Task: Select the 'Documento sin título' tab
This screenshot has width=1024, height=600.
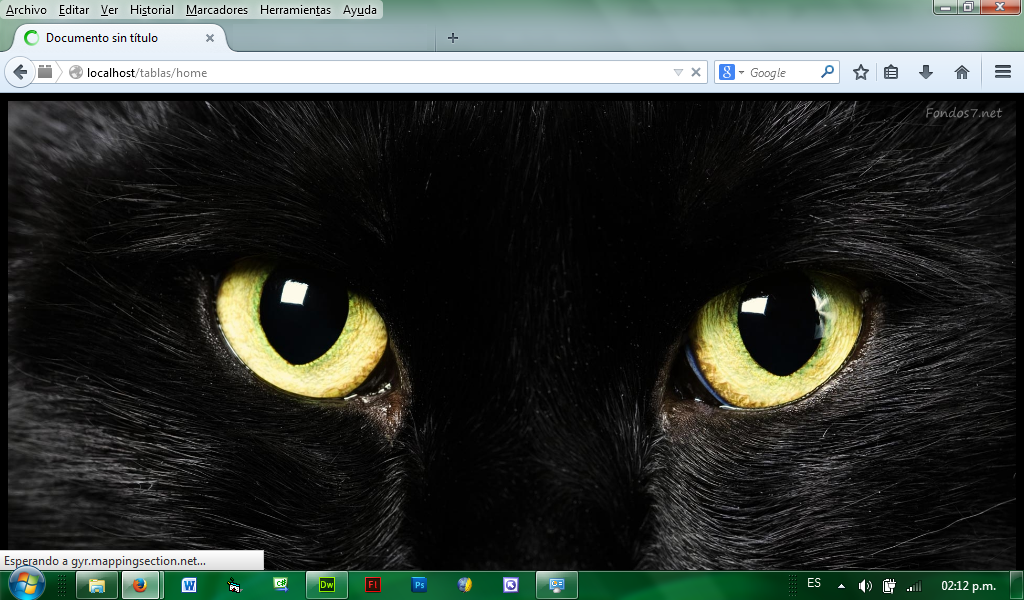Action: (x=119, y=38)
